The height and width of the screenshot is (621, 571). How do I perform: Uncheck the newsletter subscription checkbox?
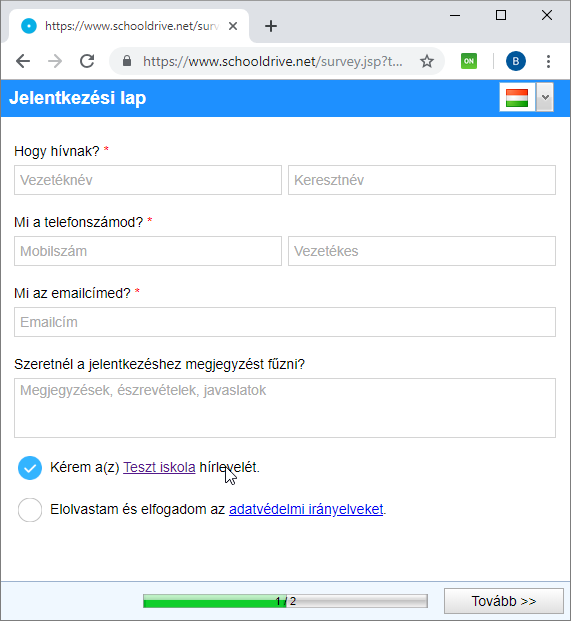(x=30, y=468)
